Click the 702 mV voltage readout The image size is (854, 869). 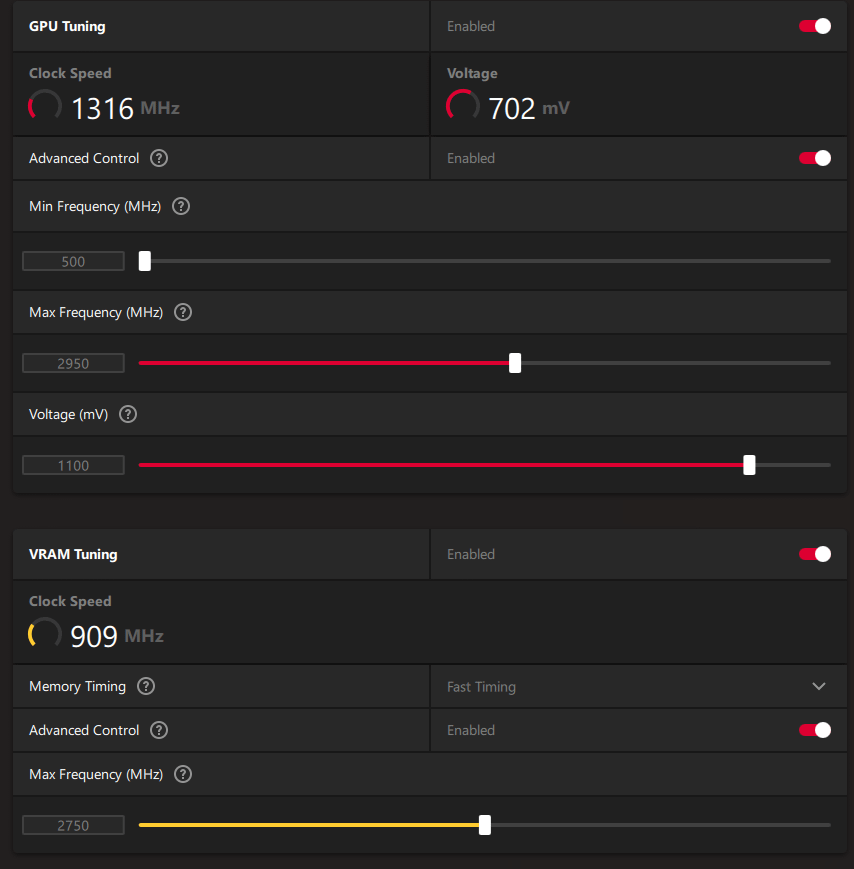coord(529,108)
